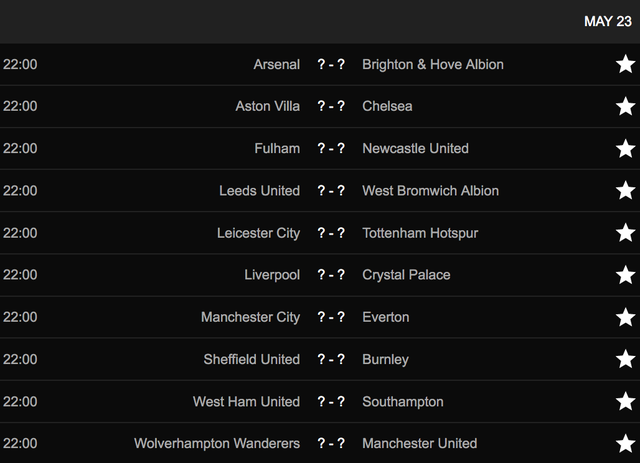This screenshot has width=640, height=463.
Task: Select the Chelsea team name
Action: 387,106
